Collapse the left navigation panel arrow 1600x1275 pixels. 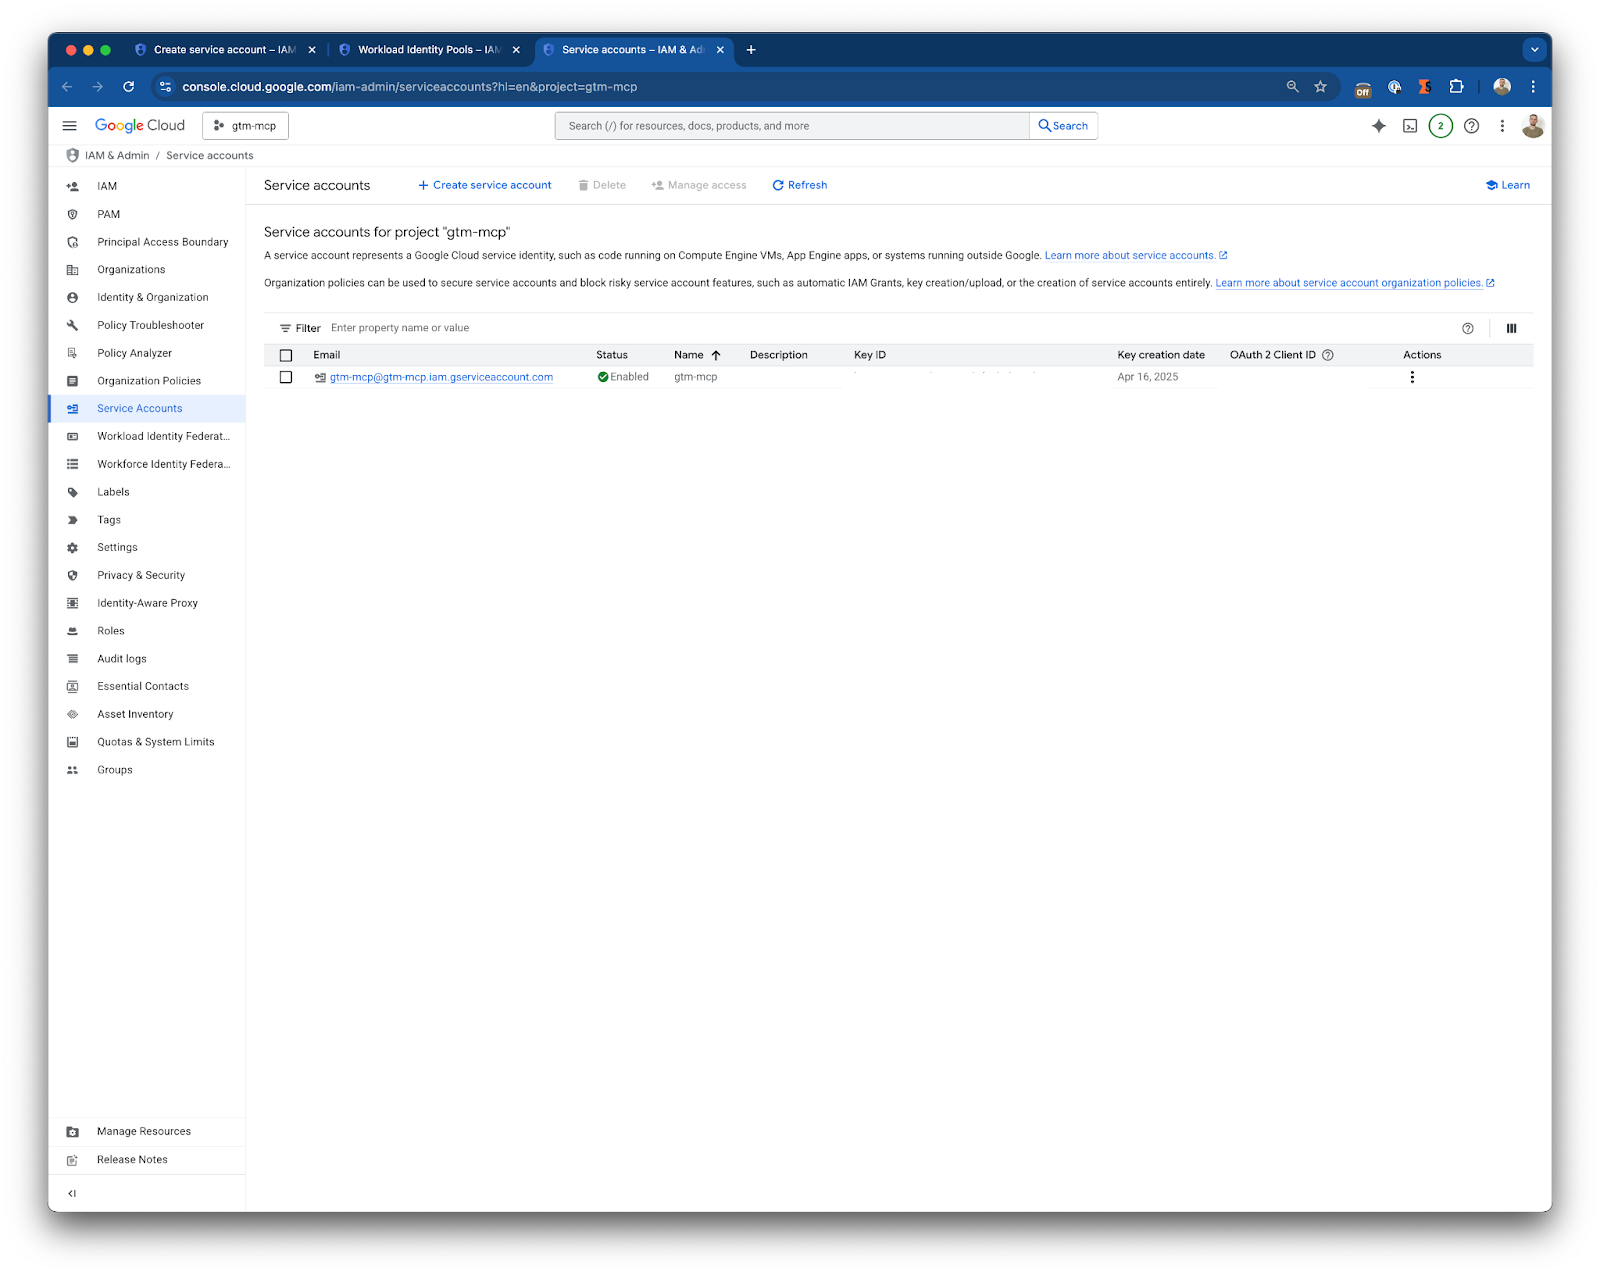[72, 1193]
